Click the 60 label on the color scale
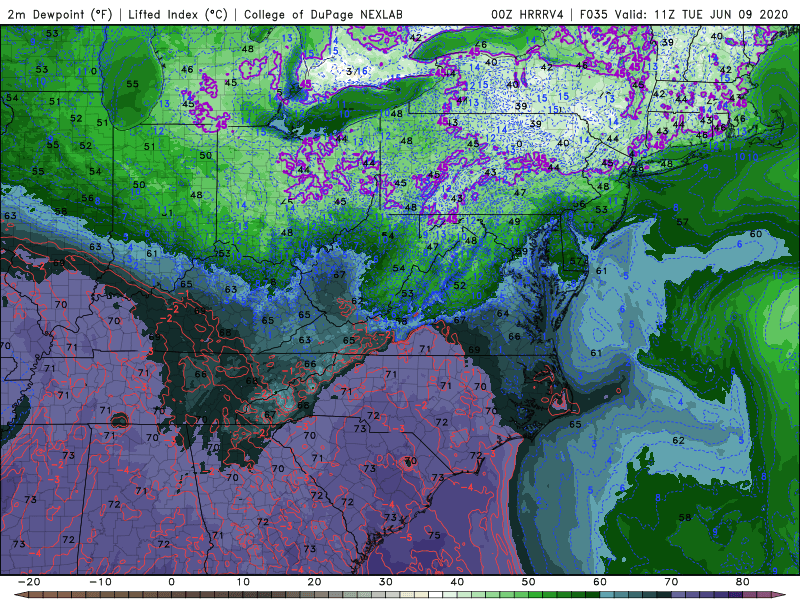800x600 pixels. [x=600, y=582]
